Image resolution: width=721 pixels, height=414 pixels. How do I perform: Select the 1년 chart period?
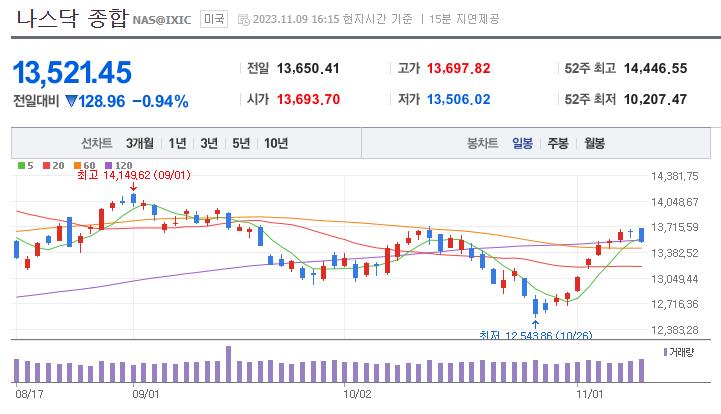click(177, 143)
